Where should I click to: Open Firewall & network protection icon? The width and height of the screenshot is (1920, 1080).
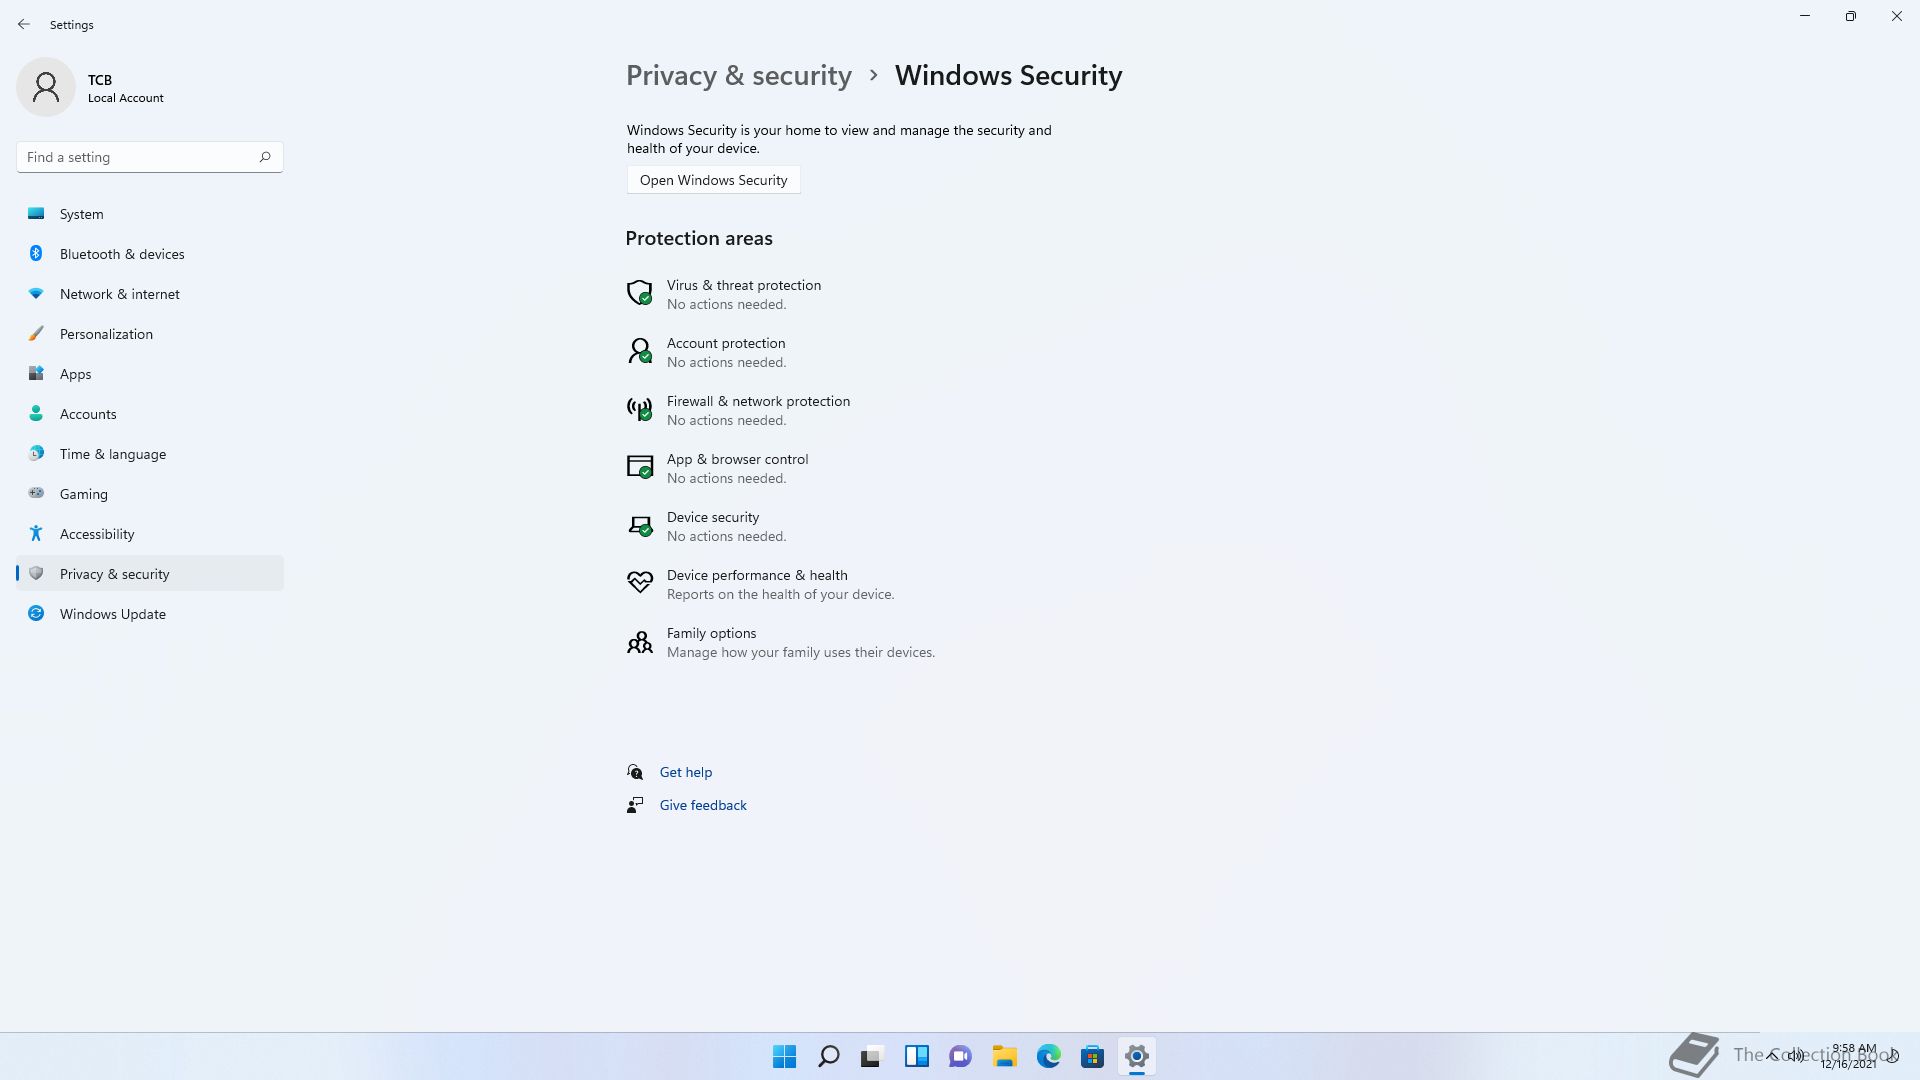pos(639,409)
